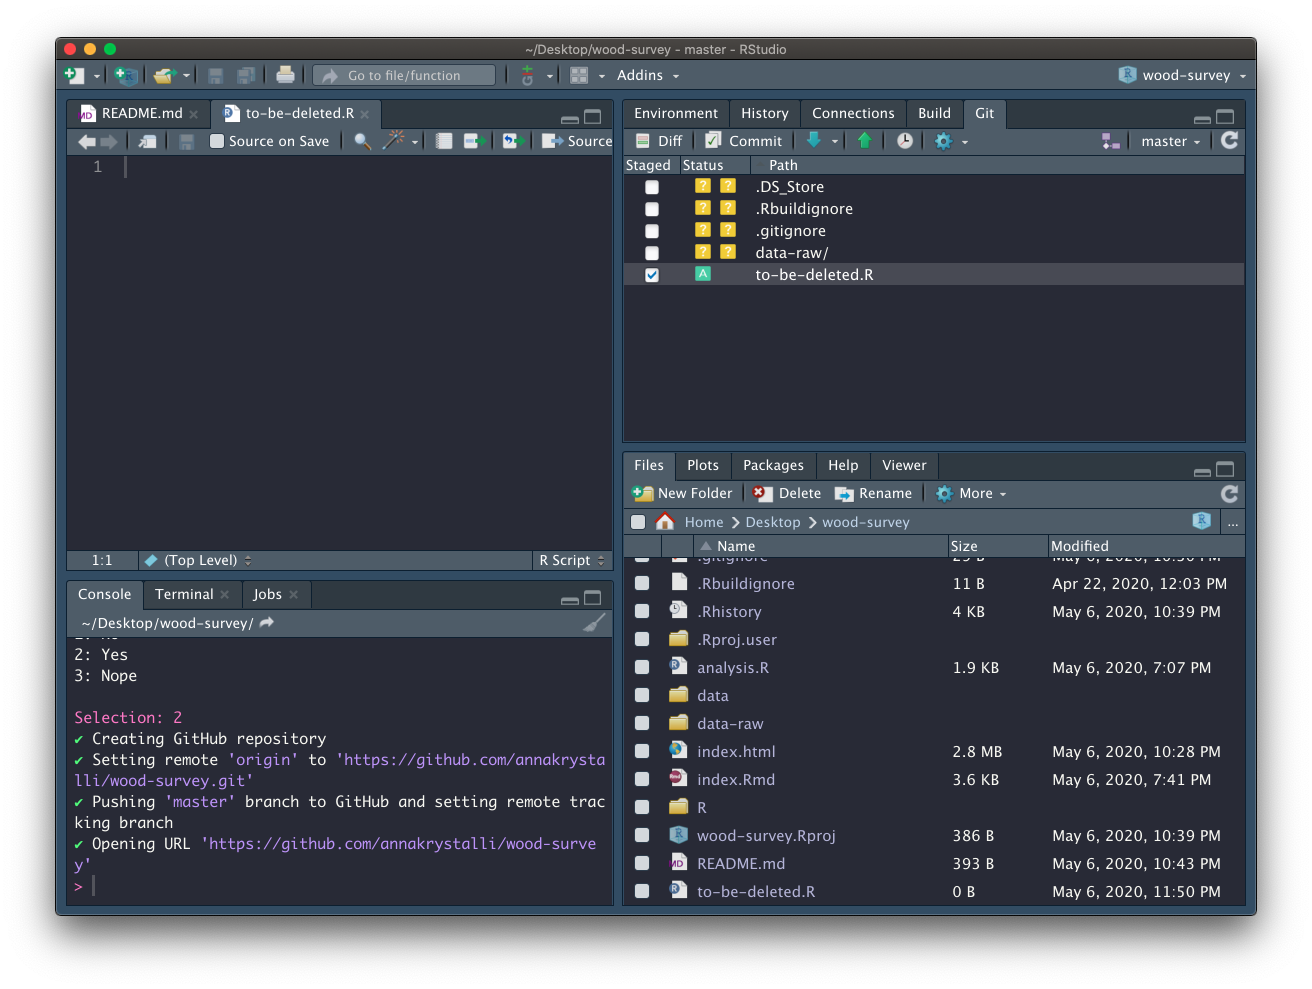This screenshot has height=989, width=1312.
Task: Open the (Top Level) scope selector
Action: point(199,560)
